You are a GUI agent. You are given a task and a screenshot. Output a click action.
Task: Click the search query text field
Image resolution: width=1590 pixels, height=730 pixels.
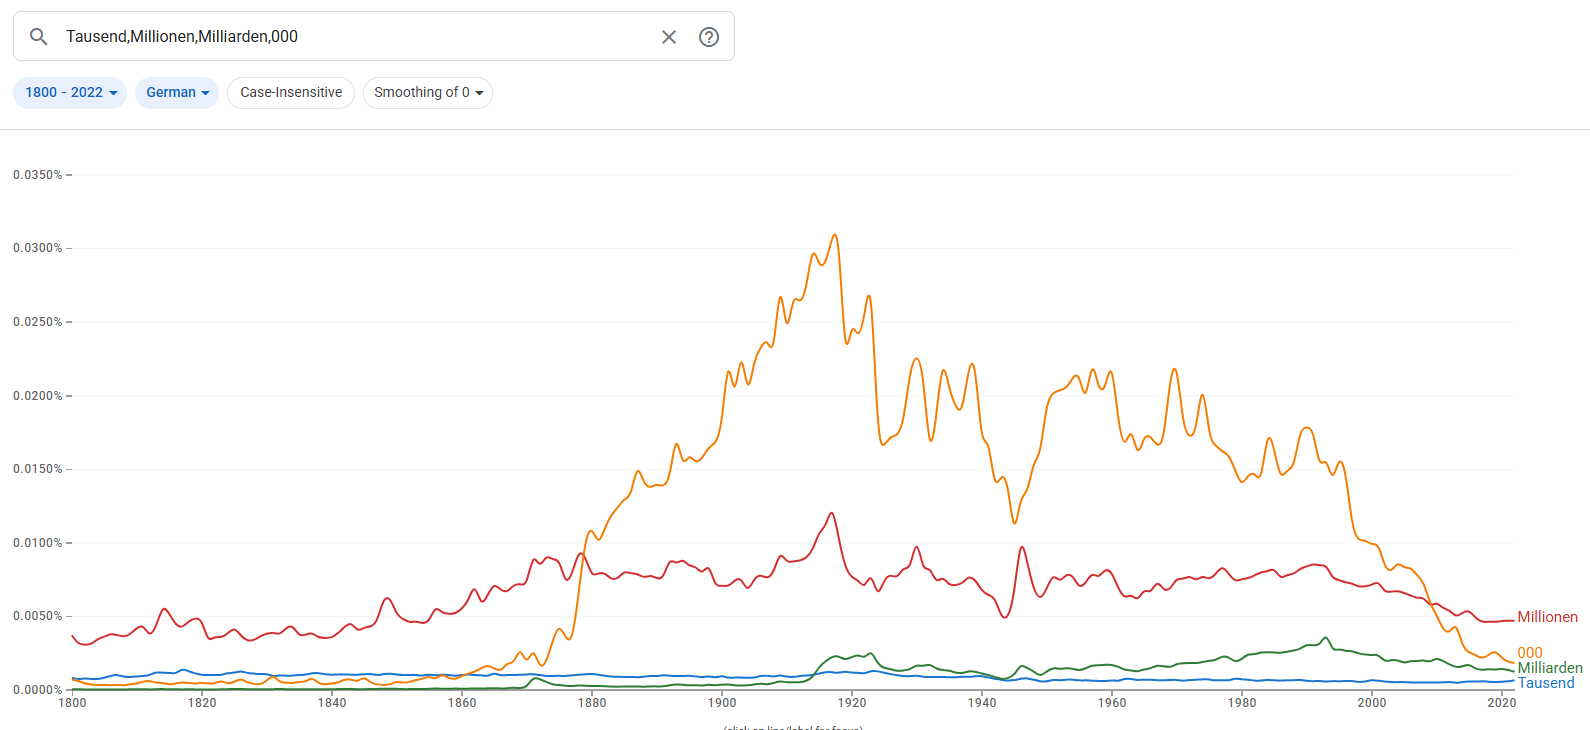pos(350,37)
